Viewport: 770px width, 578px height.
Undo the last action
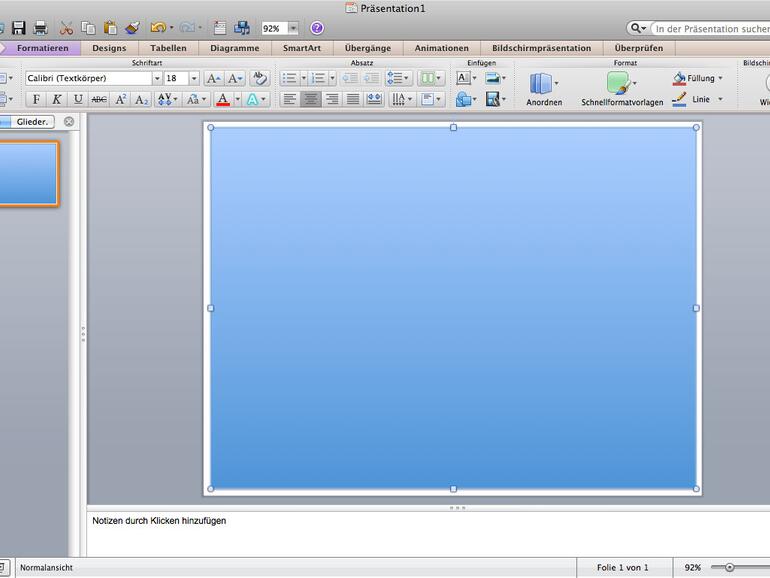point(157,28)
